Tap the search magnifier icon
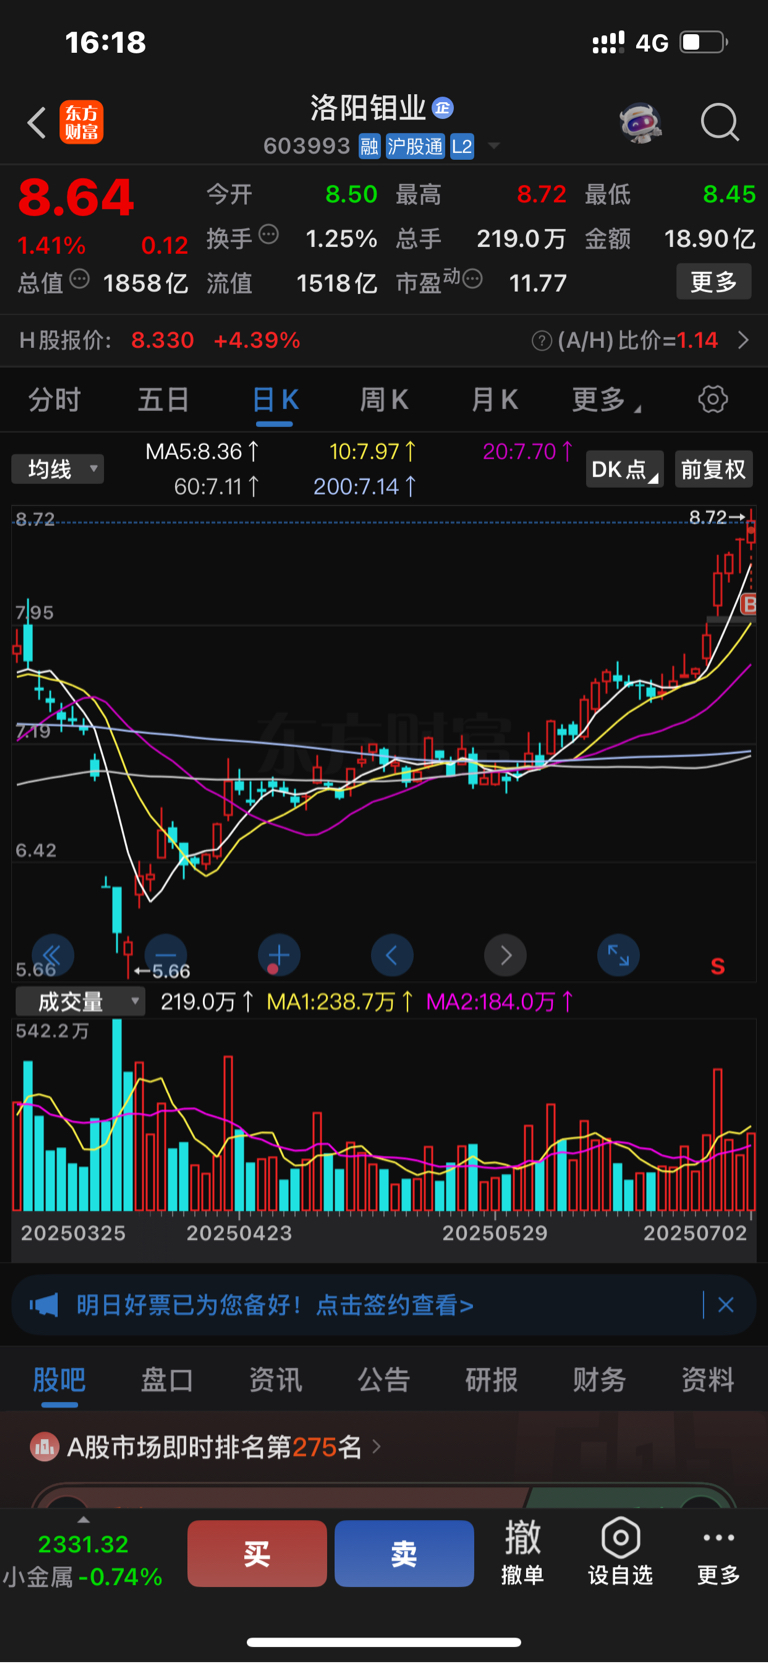768x1663 pixels. 720,122
